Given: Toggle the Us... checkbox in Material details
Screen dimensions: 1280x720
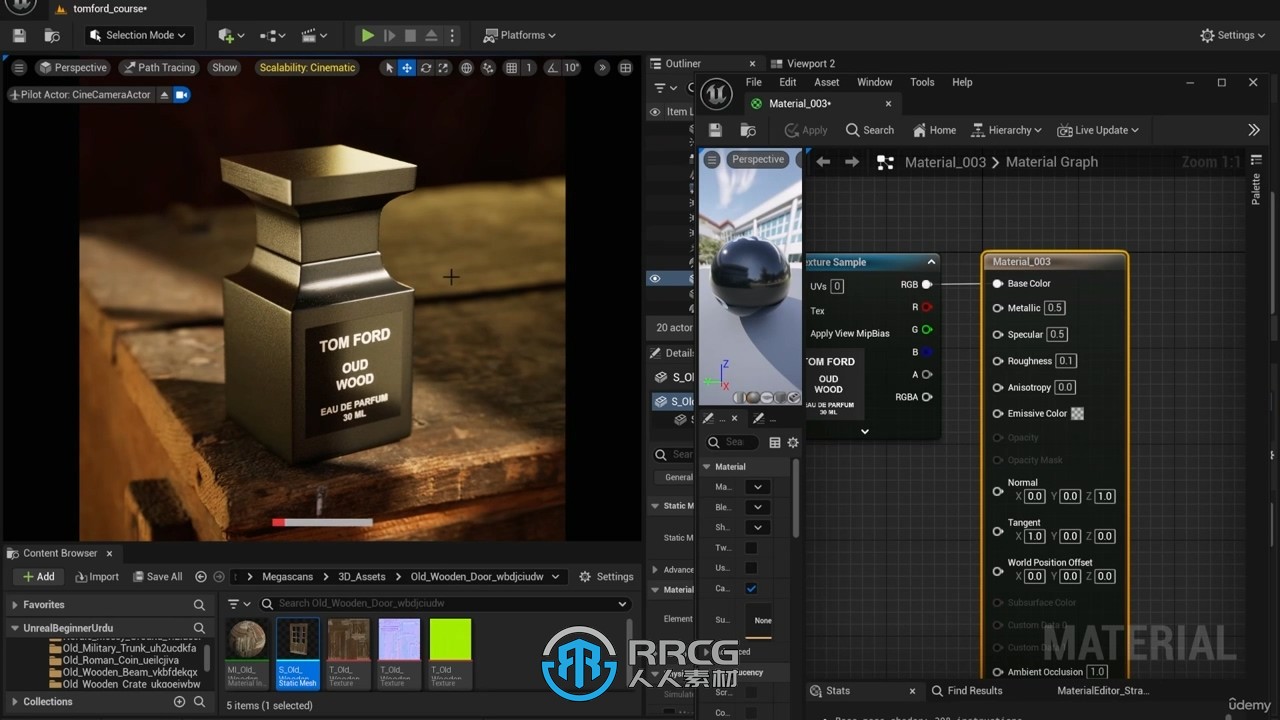Looking at the screenshot, I should point(751,568).
